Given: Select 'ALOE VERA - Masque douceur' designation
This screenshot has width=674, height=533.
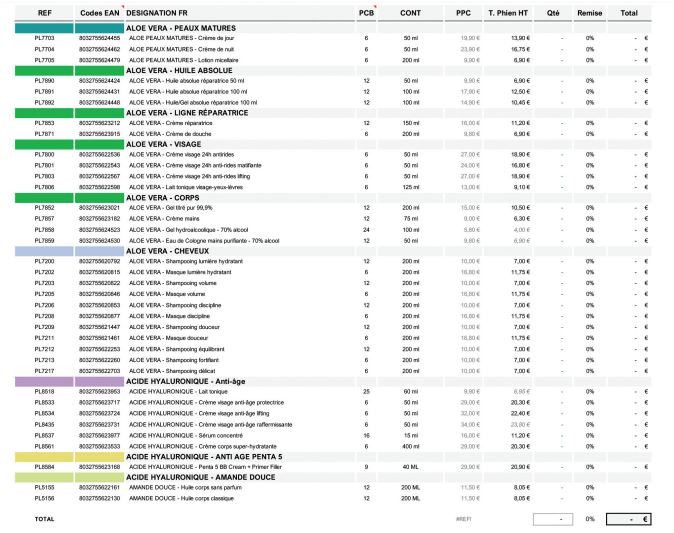Looking at the screenshot, I should 168,338.
